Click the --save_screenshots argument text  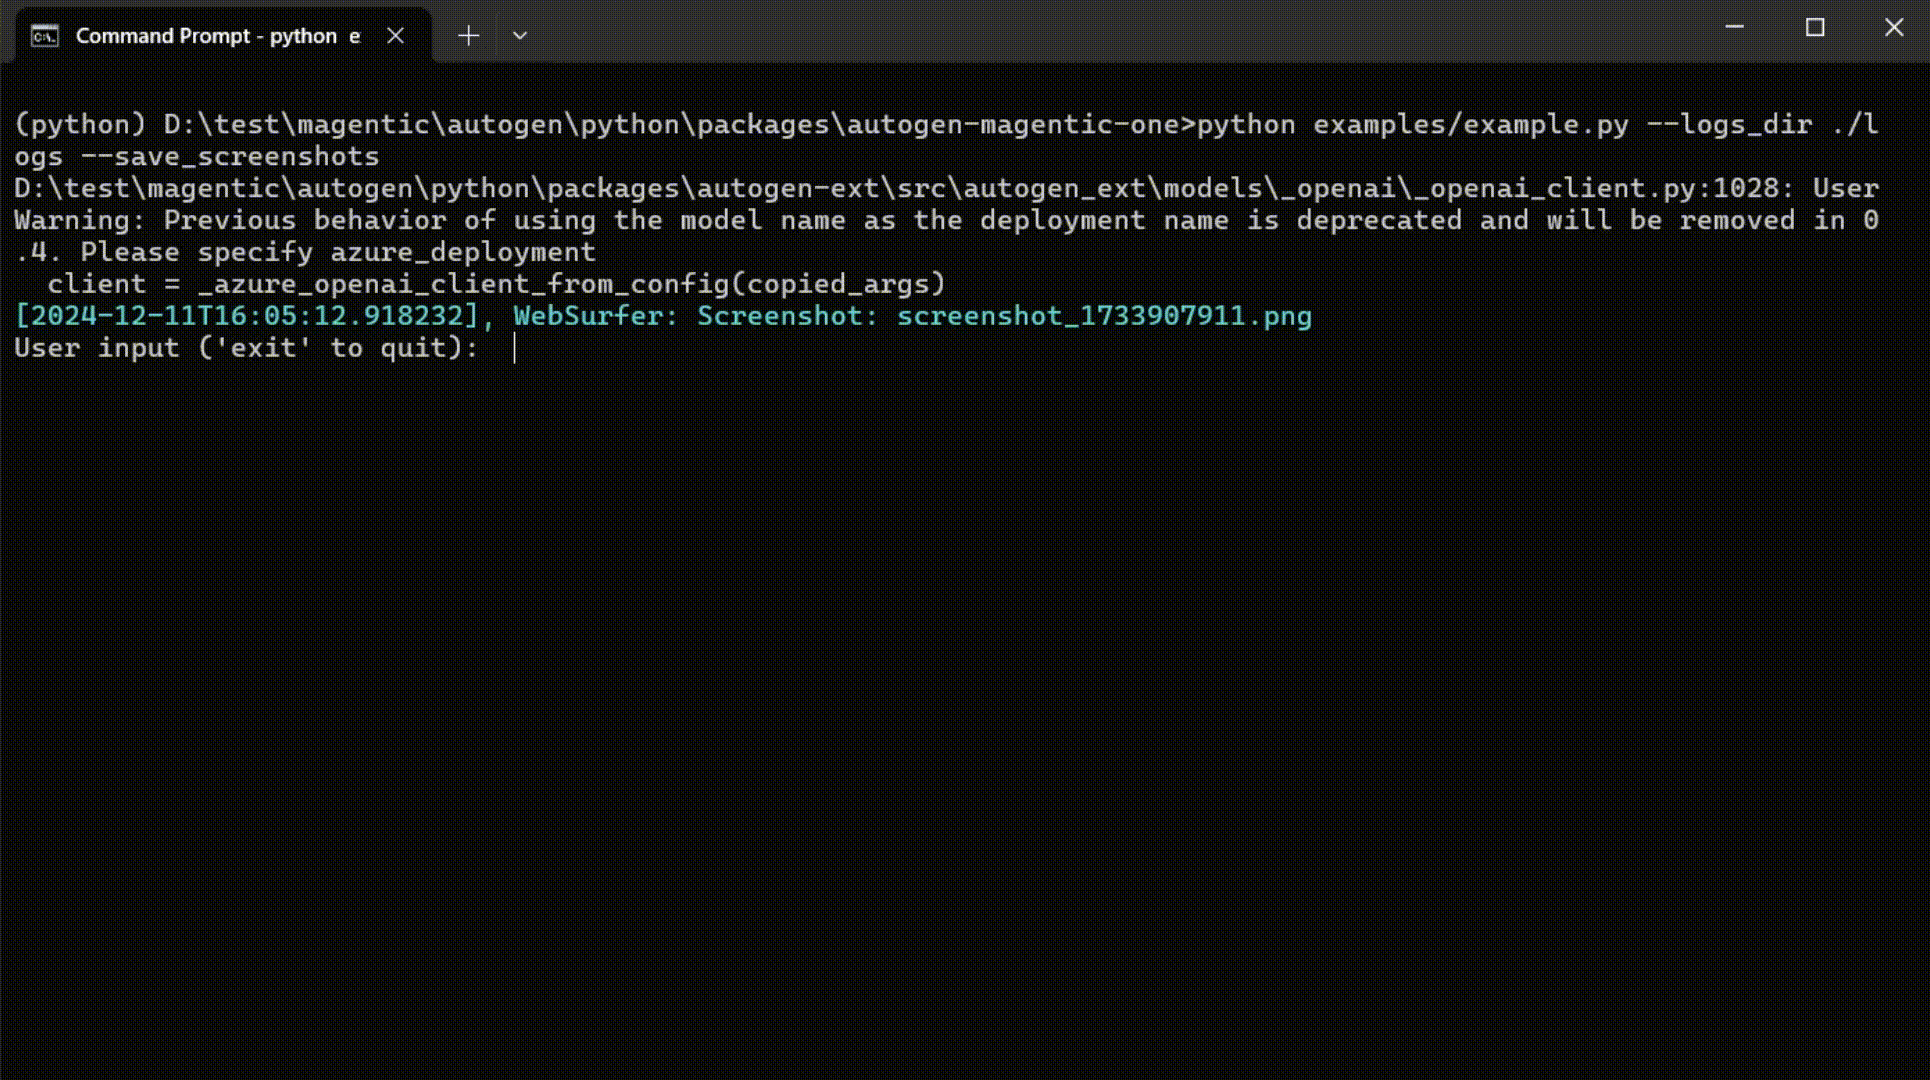(x=230, y=156)
